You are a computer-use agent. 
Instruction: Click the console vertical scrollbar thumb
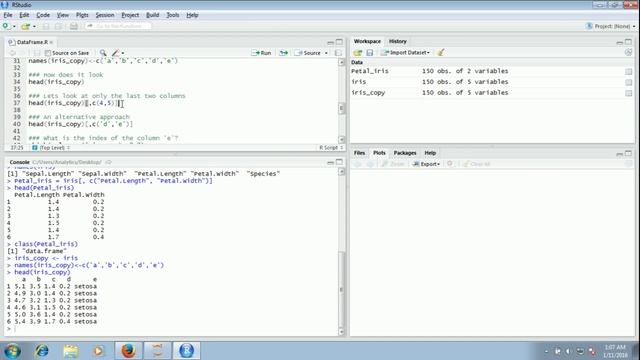tap(341, 290)
